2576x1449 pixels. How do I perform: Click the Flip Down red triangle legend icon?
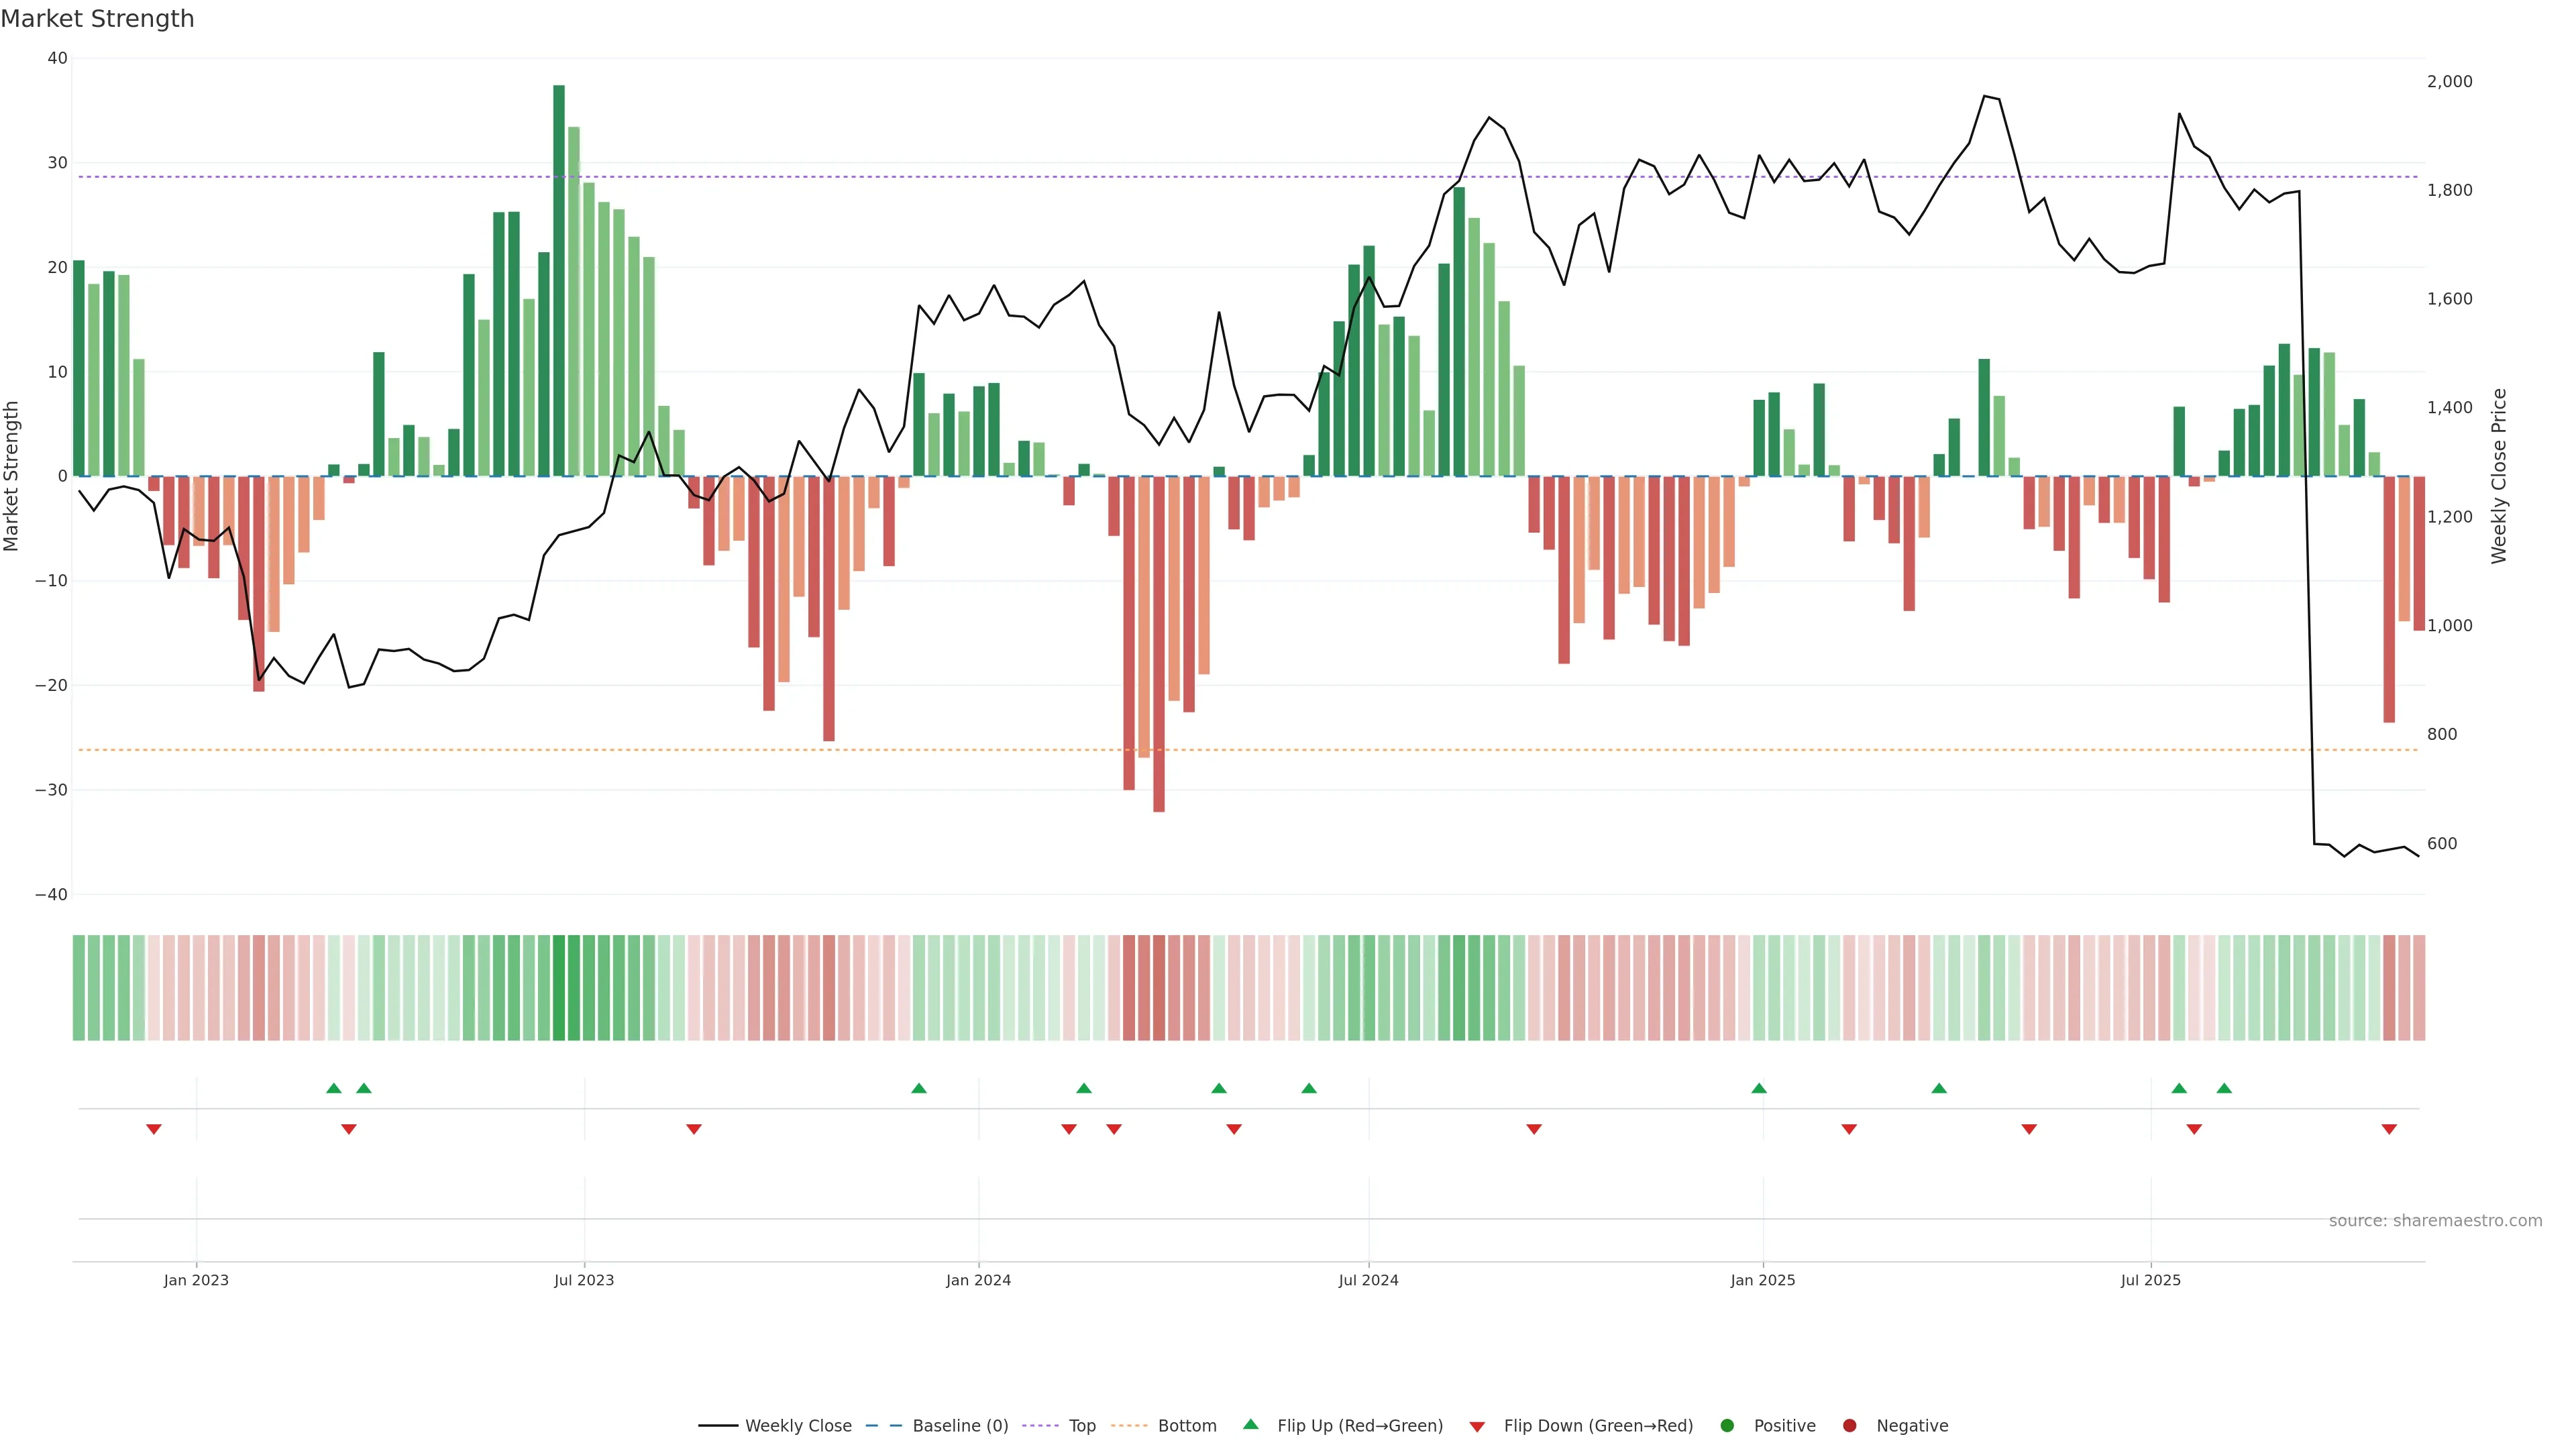pos(1477,1427)
